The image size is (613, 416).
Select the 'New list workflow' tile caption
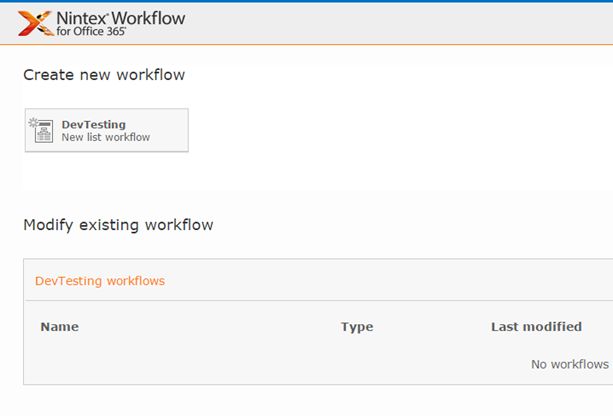click(x=106, y=137)
